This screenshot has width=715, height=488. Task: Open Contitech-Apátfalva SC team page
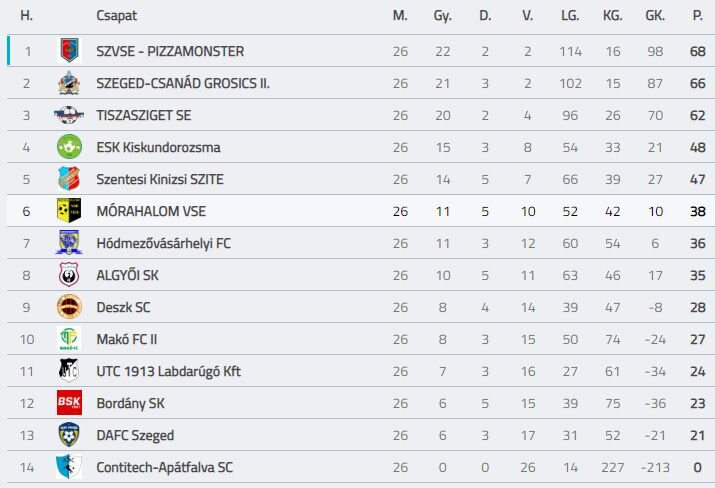coord(165,467)
